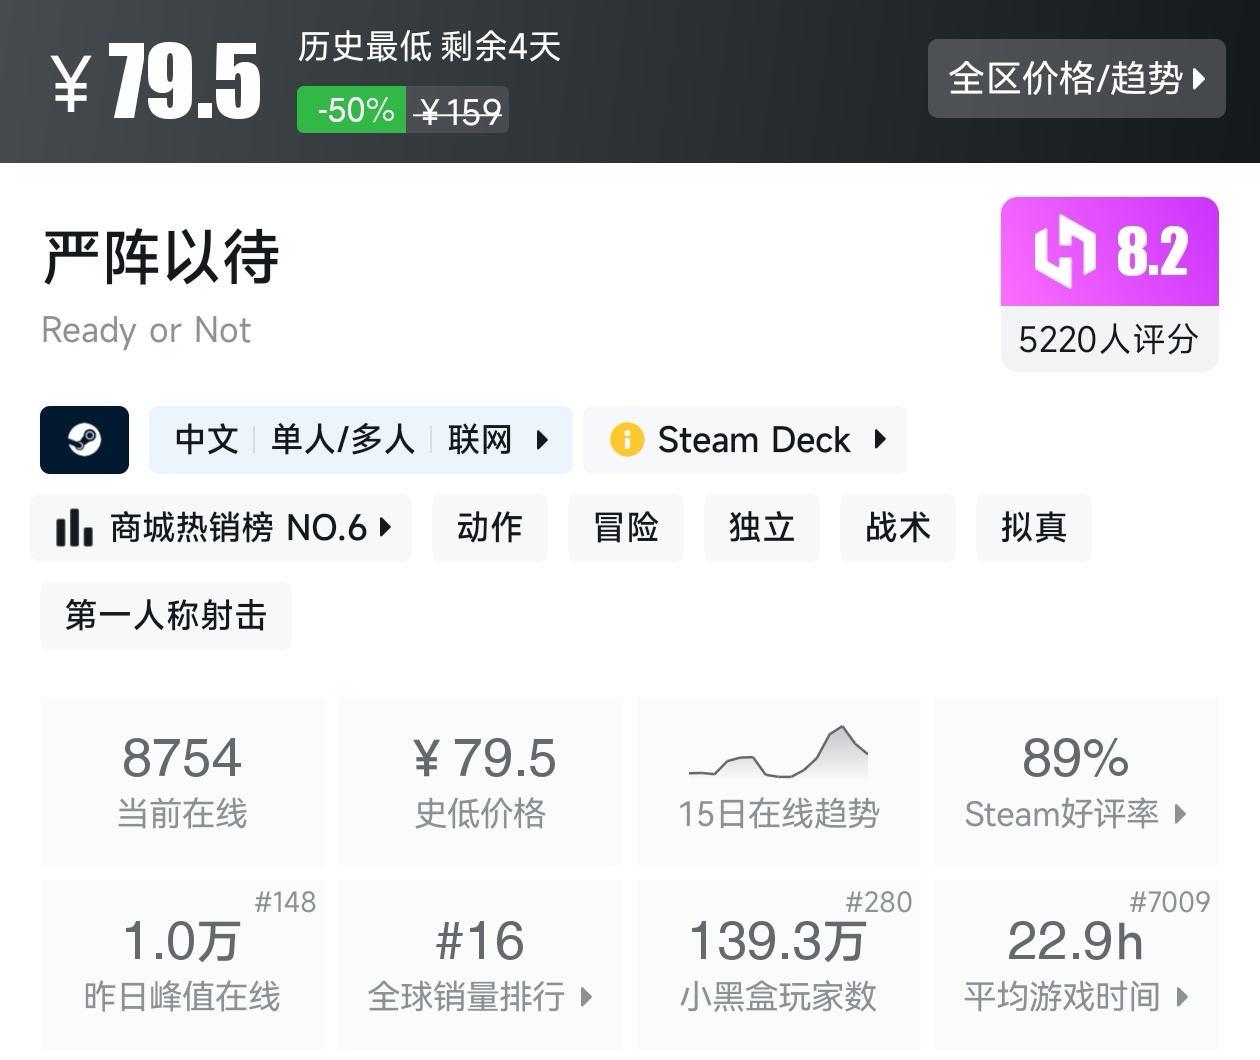This screenshot has width=1260, height=1060.
Task: Open 商城热销榜 NO.6 ranking list
Action: (x=221, y=527)
